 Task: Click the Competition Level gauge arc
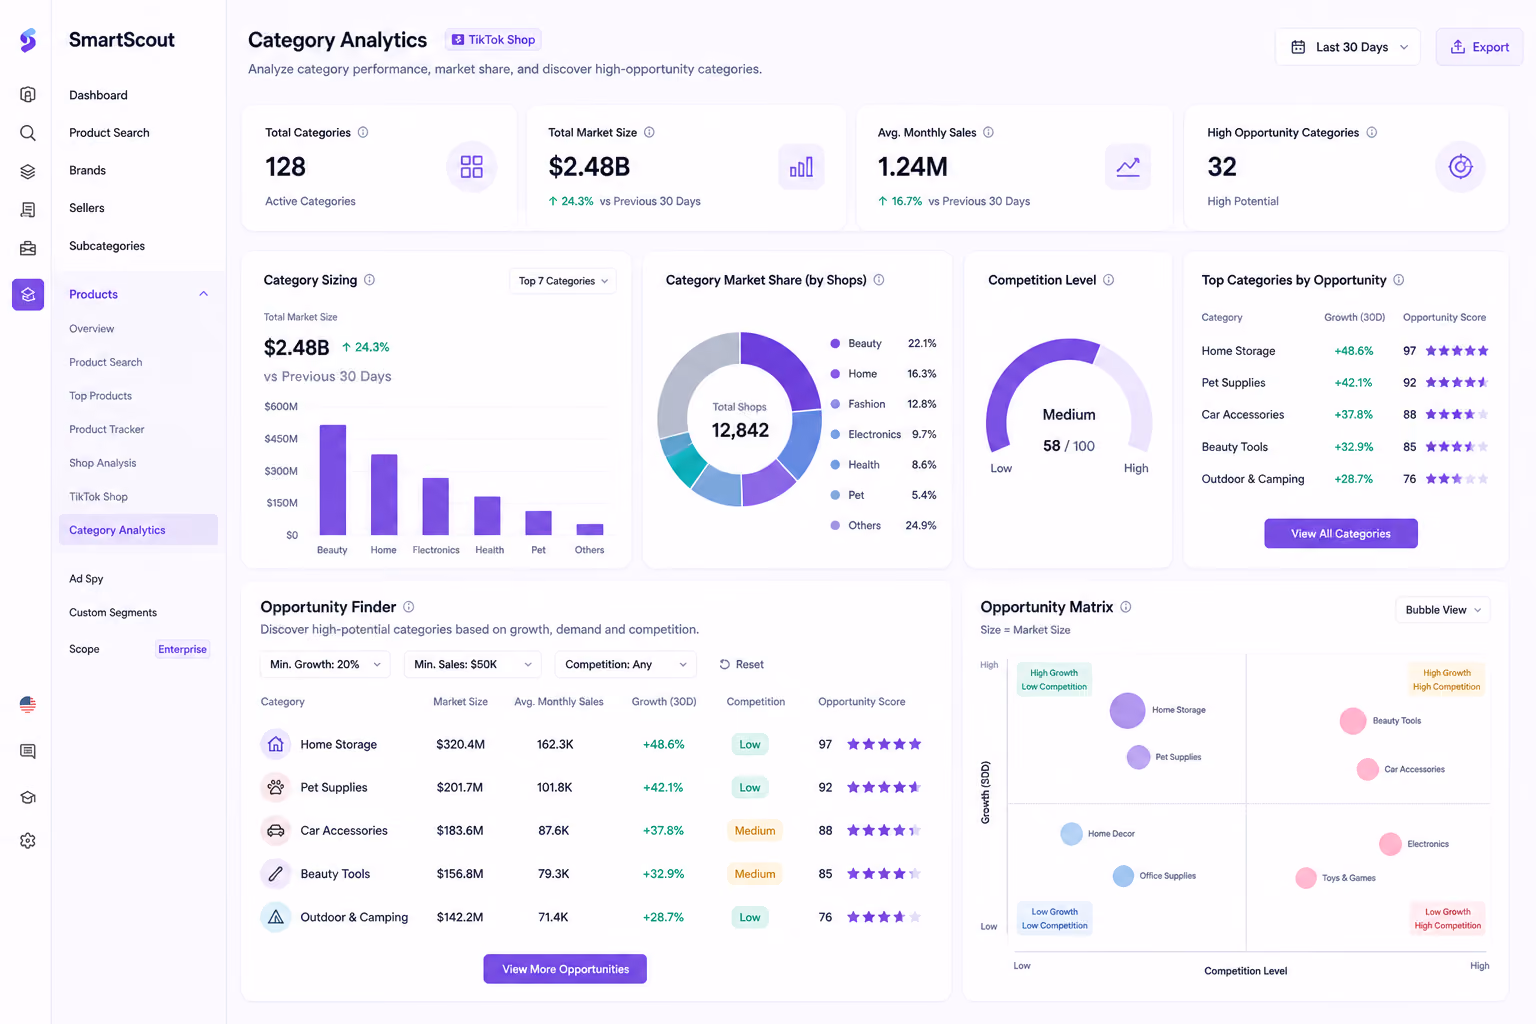1069,396
